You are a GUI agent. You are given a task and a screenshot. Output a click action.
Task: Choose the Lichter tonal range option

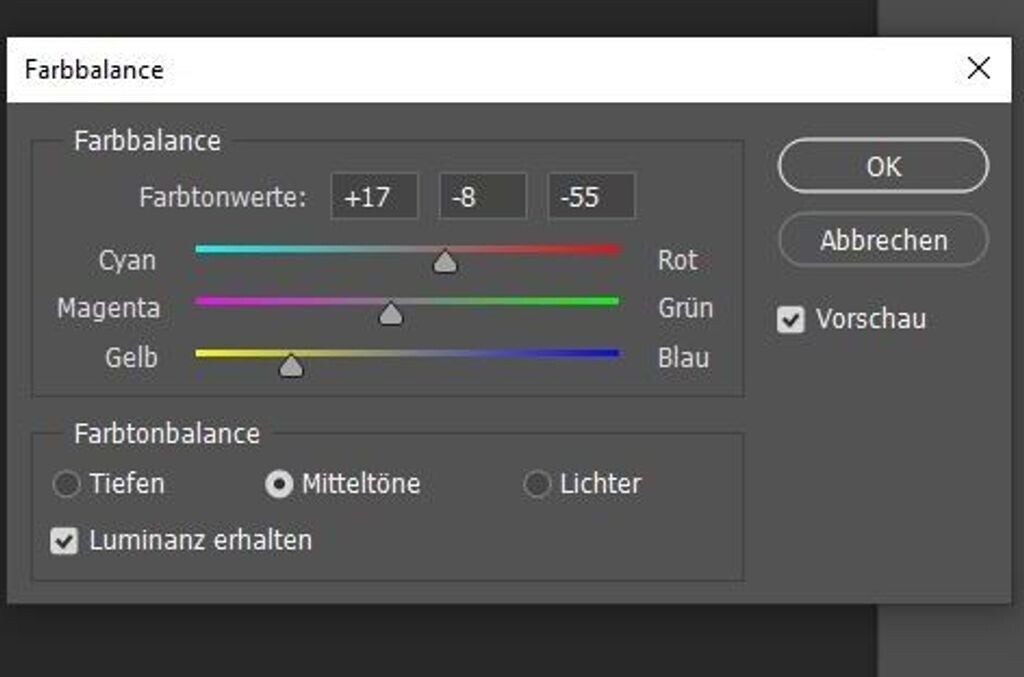tap(537, 485)
